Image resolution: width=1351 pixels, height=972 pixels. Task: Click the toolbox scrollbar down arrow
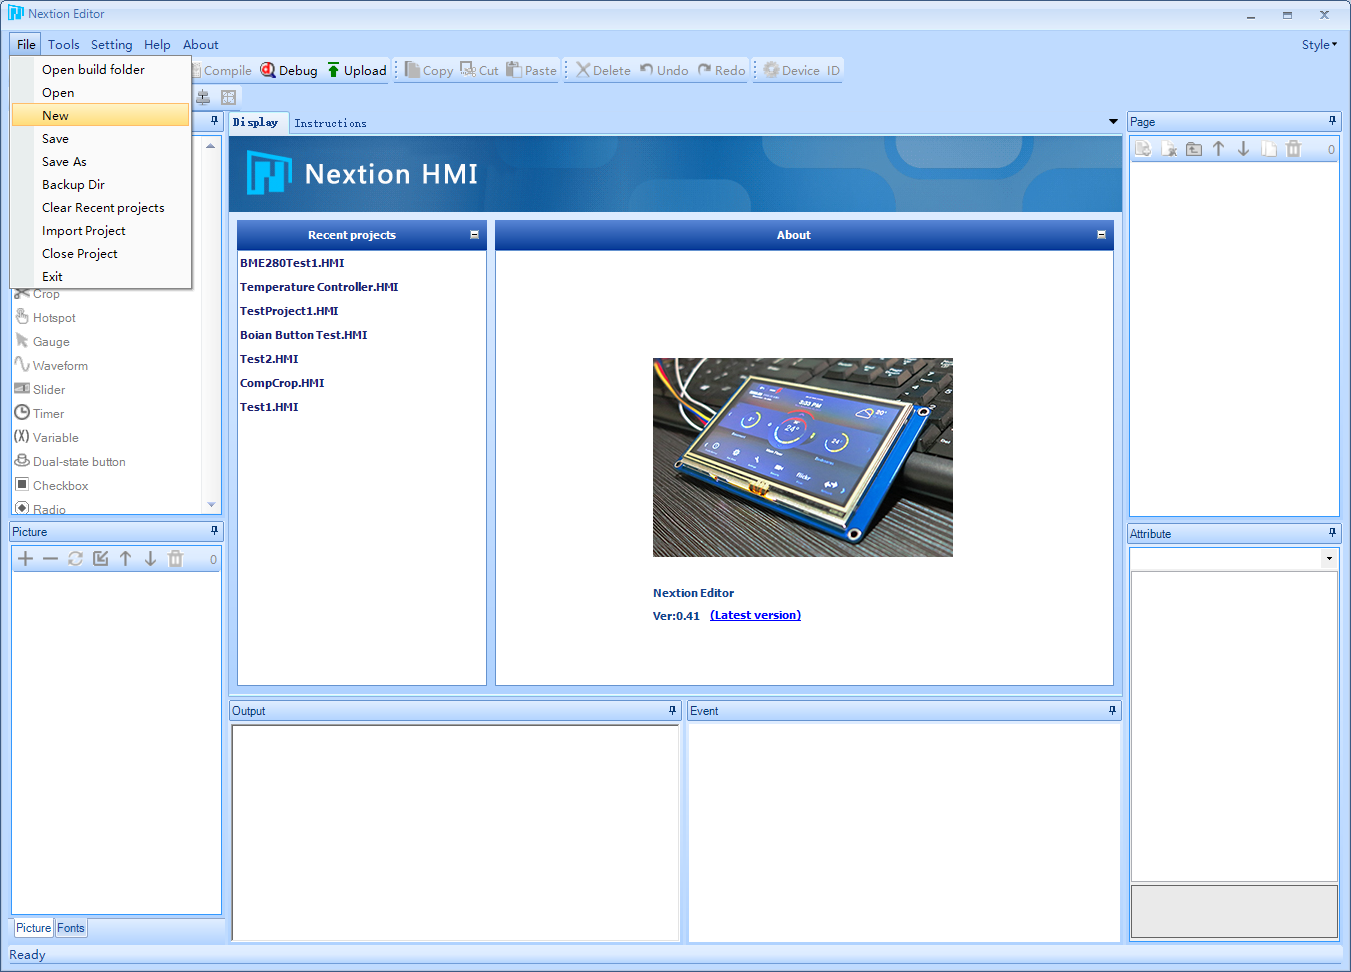tap(210, 505)
